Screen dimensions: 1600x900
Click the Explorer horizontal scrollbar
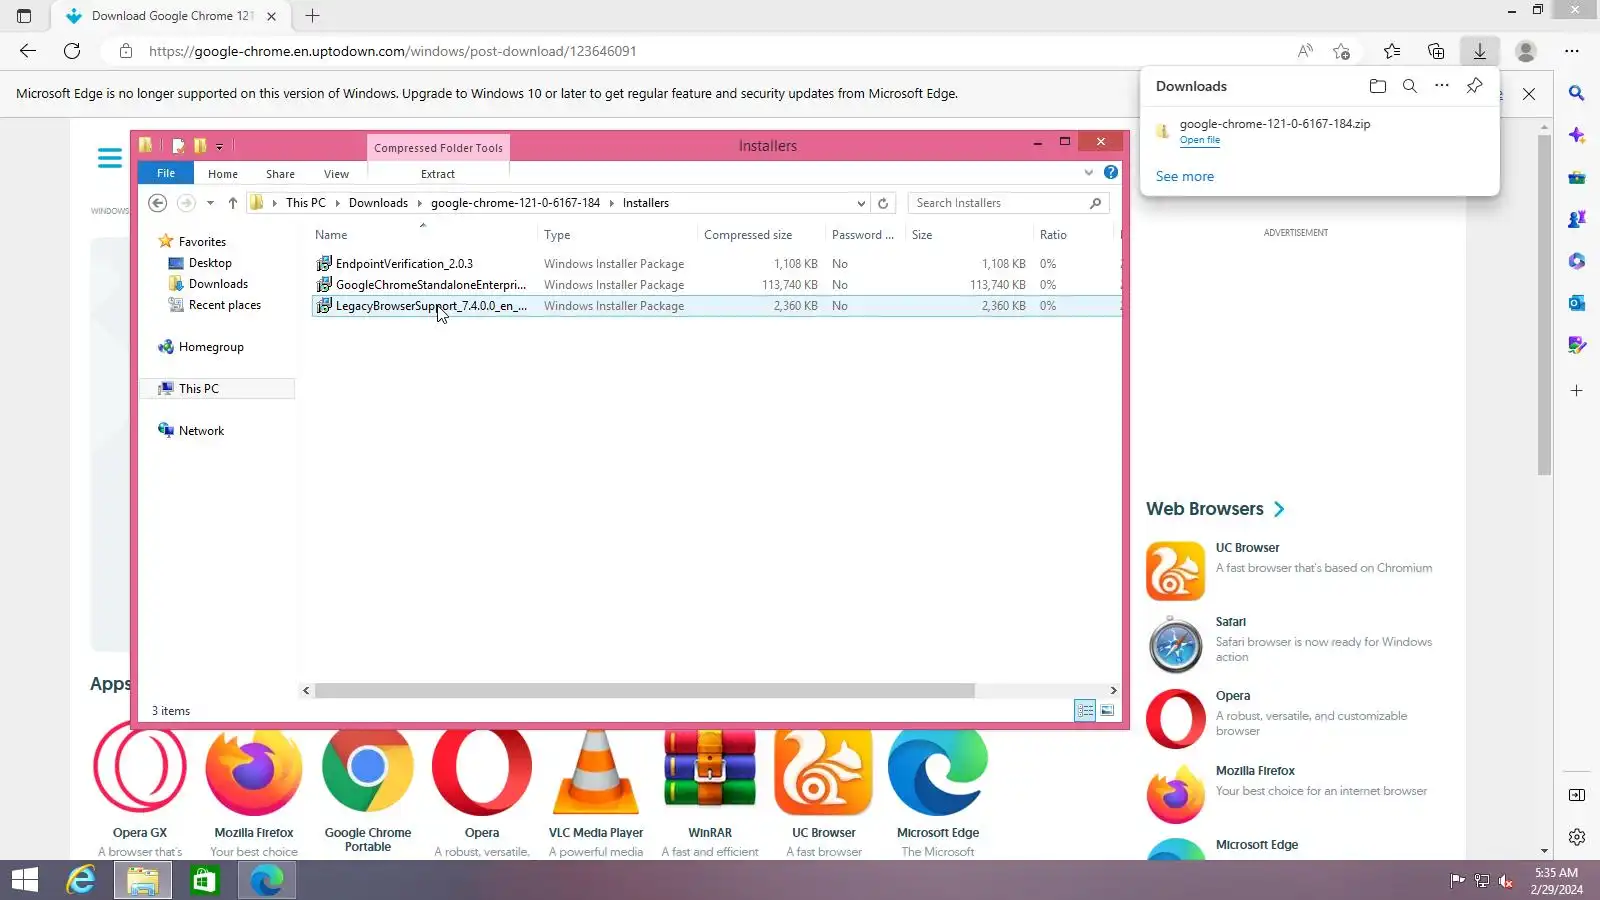click(x=644, y=691)
